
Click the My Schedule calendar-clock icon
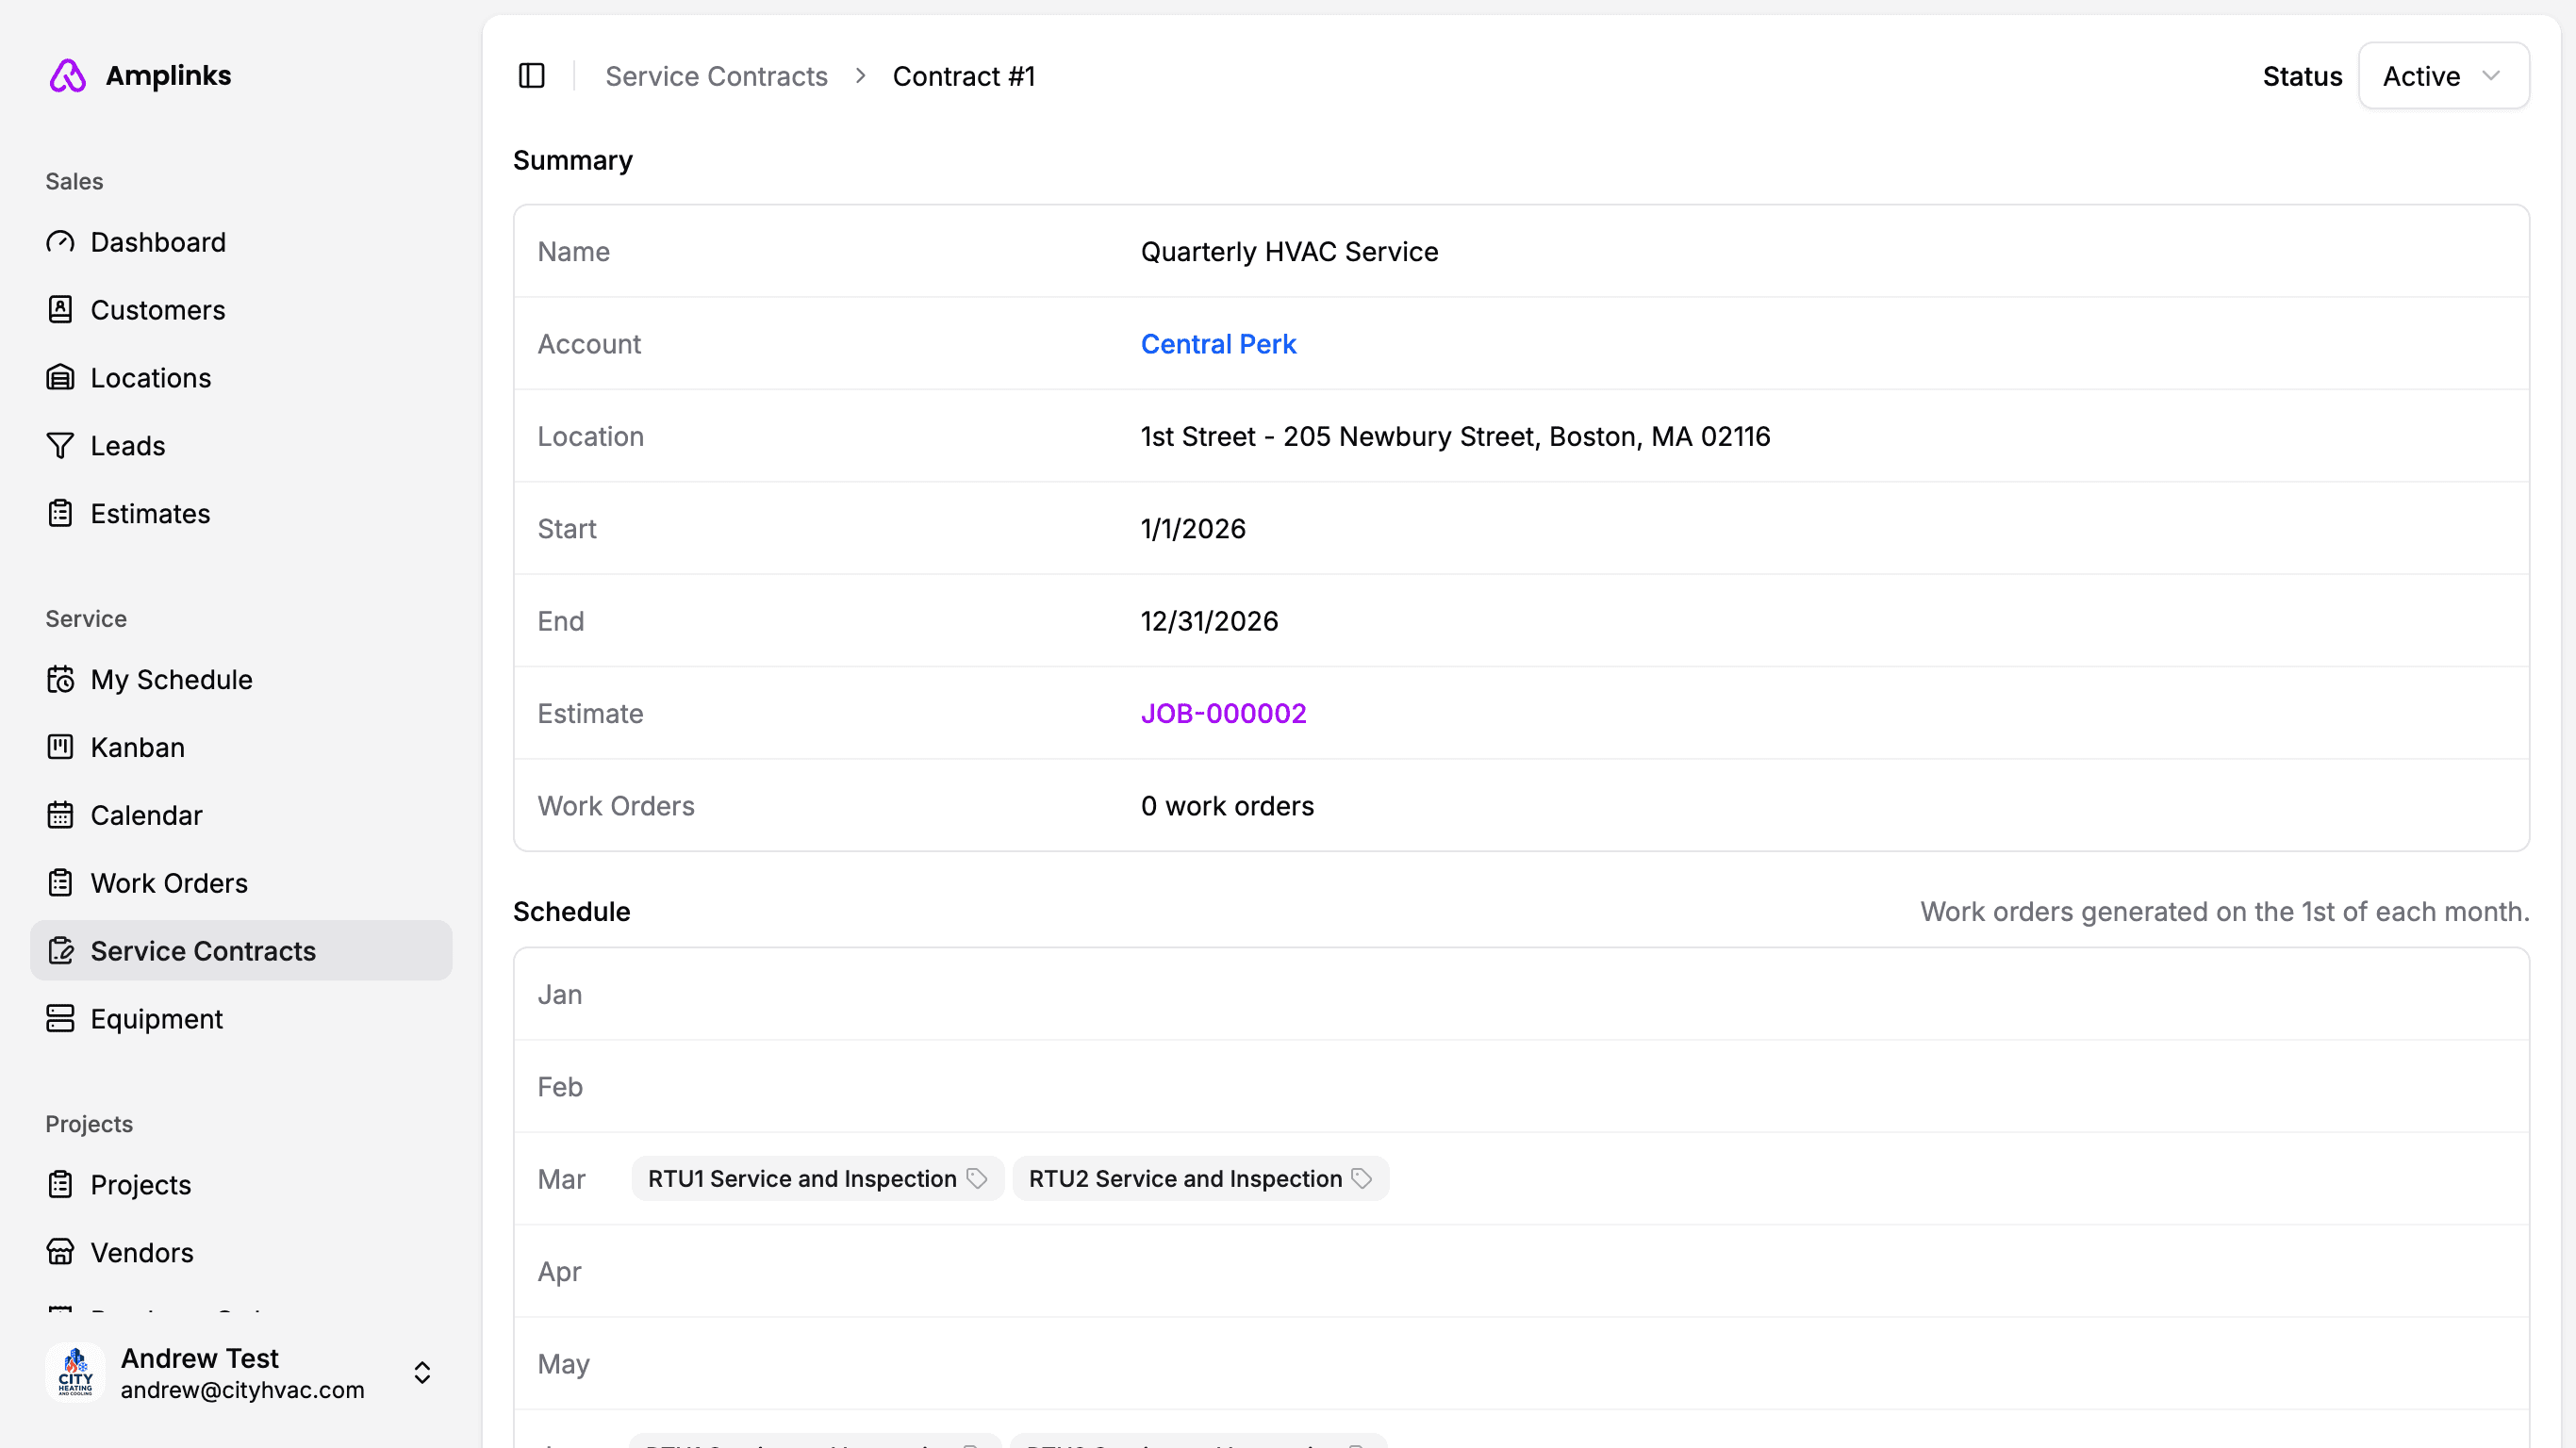[x=60, y=680]
